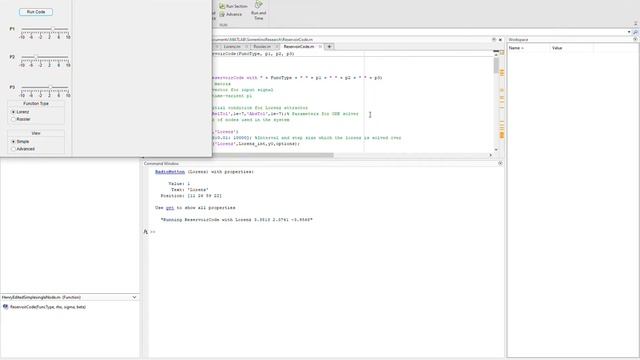Click the get link in Command Window
Viewport: 640px width, 360px height.
(170, 208)
